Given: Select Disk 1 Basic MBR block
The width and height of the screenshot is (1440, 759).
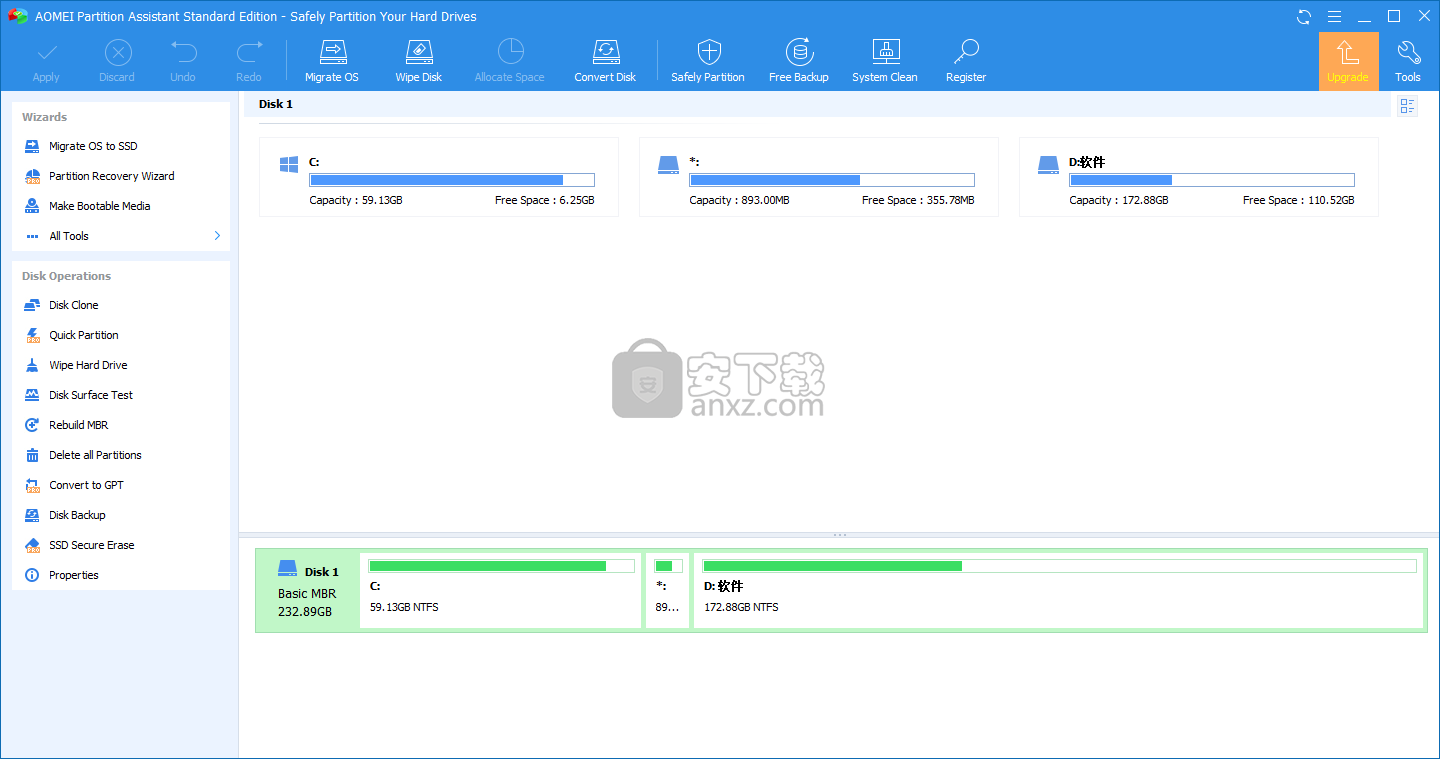Looking at the screenshot, I should tap(308, 590).
